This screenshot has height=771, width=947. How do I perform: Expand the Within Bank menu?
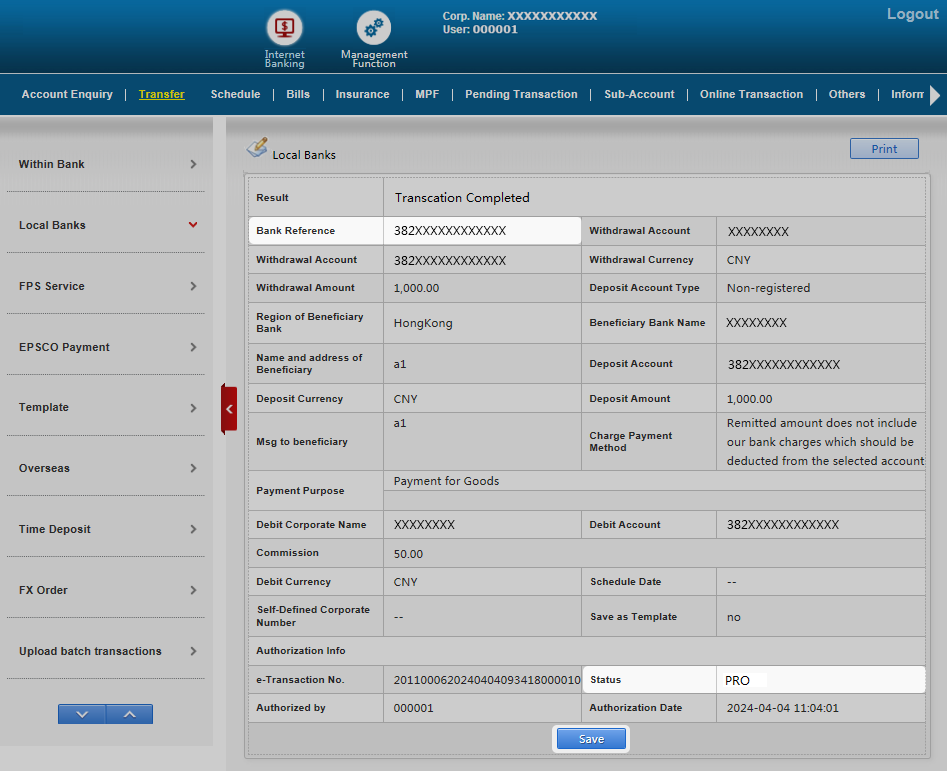[x=108, y=164]
